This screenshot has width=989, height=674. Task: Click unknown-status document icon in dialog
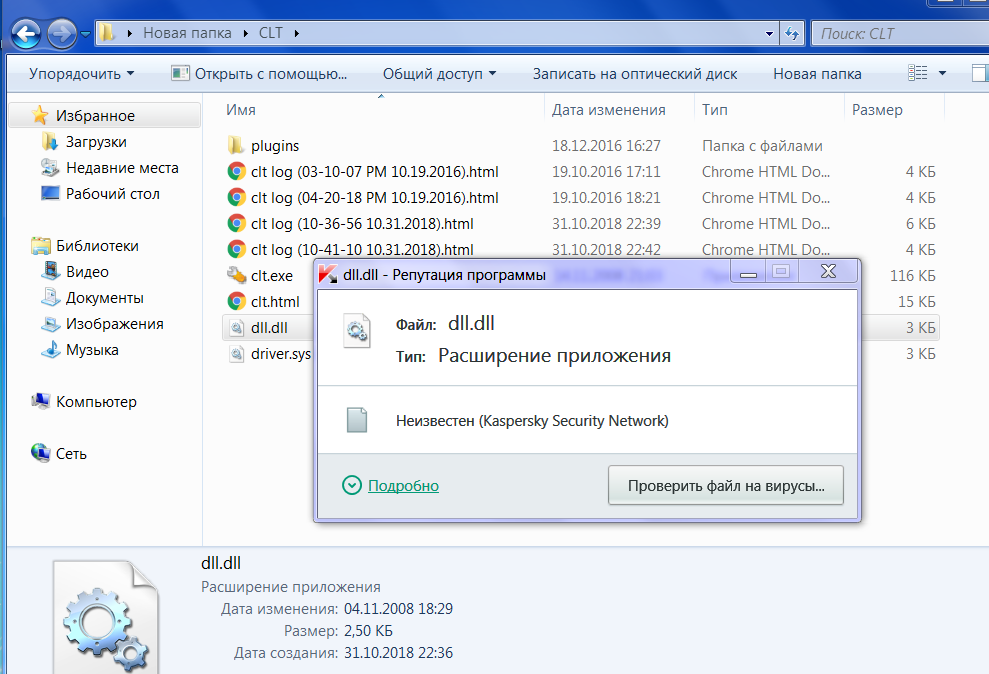[357, 420]
